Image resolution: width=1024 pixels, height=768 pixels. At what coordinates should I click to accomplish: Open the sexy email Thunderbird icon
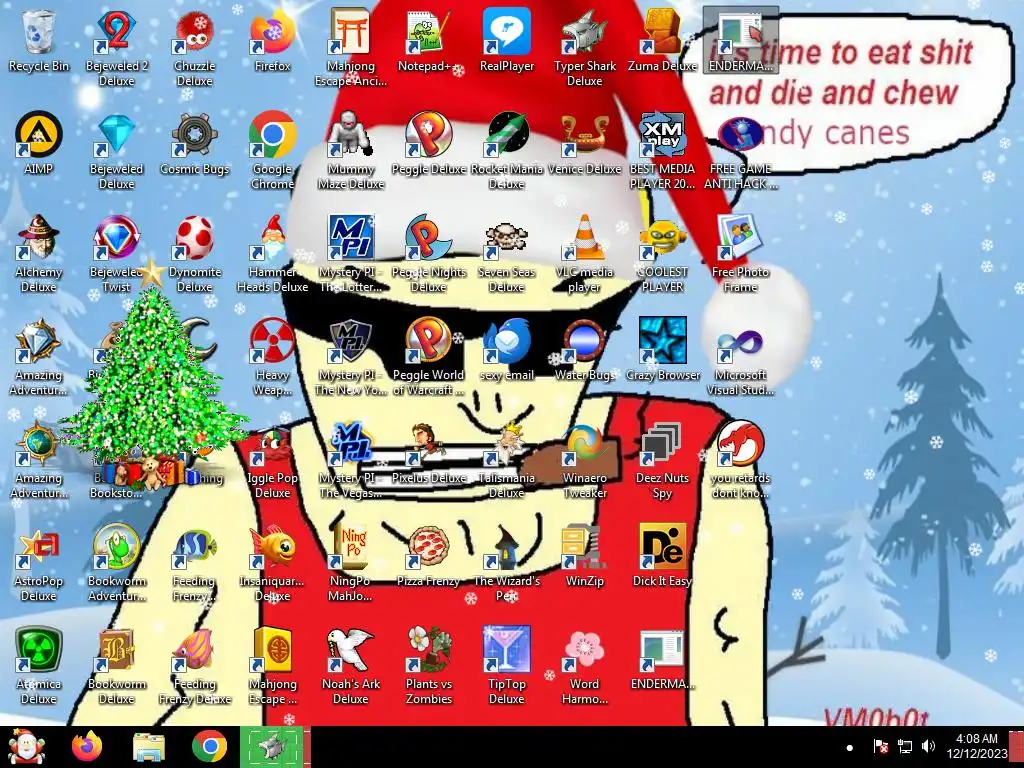(x=507, y=350)
